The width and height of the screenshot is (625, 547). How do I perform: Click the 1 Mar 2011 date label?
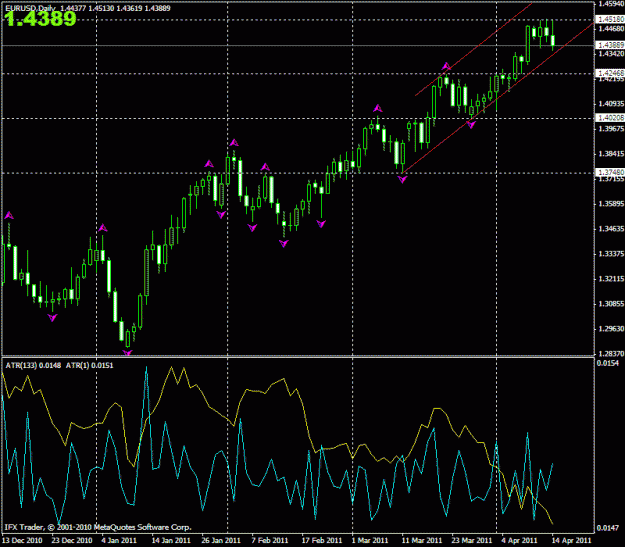[x=370, y=541]
